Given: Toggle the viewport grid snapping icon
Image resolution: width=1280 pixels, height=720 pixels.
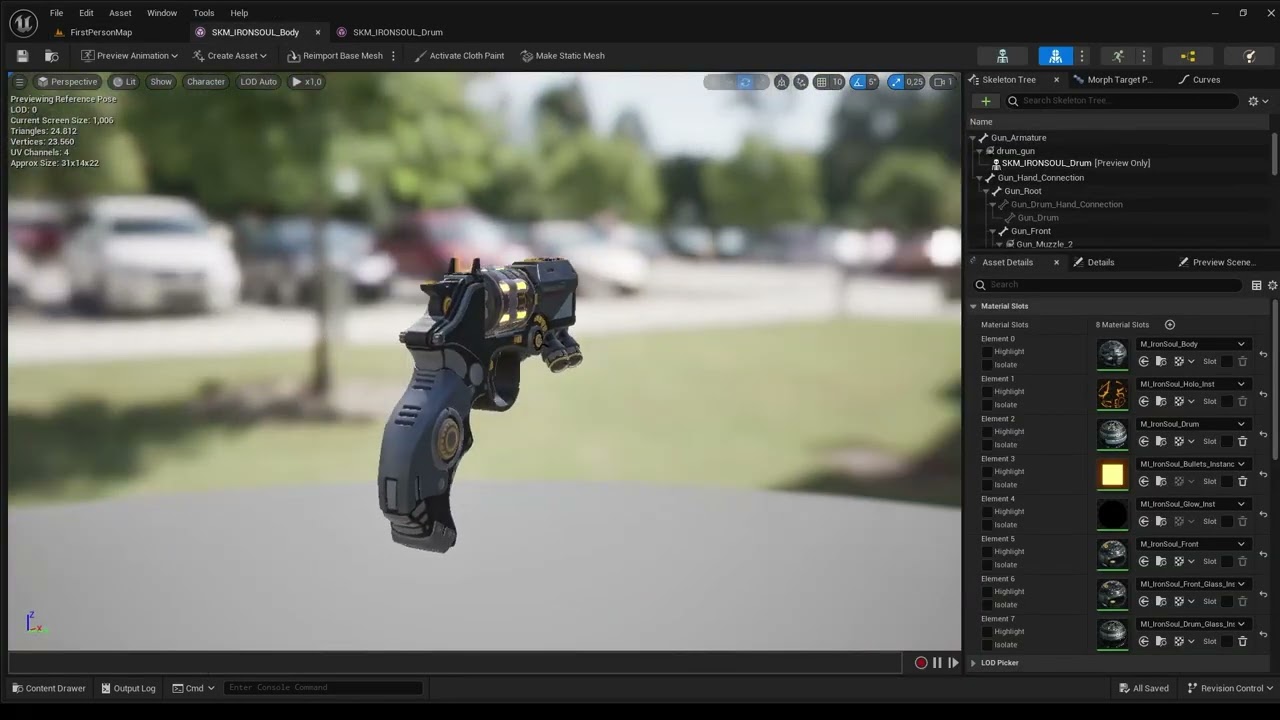Looking at the screenshot, I should (x=821, y=82).
